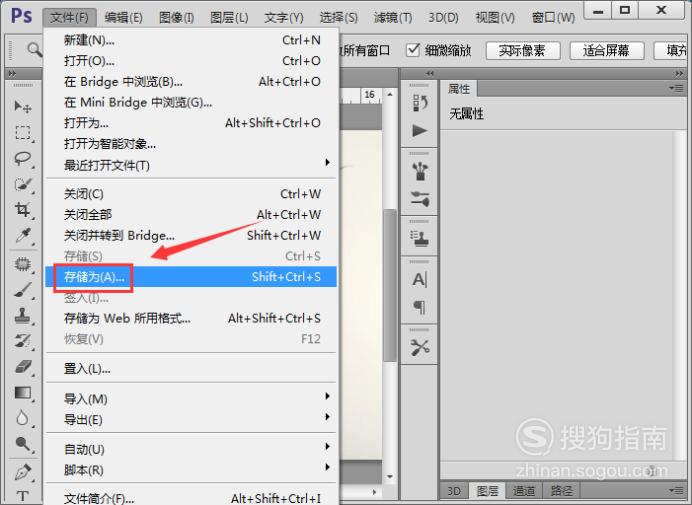Viewport: 692px width, 505px height.
Task: Click the canvas vertical scrollbar thumb
Action: [x=390, y=285]
